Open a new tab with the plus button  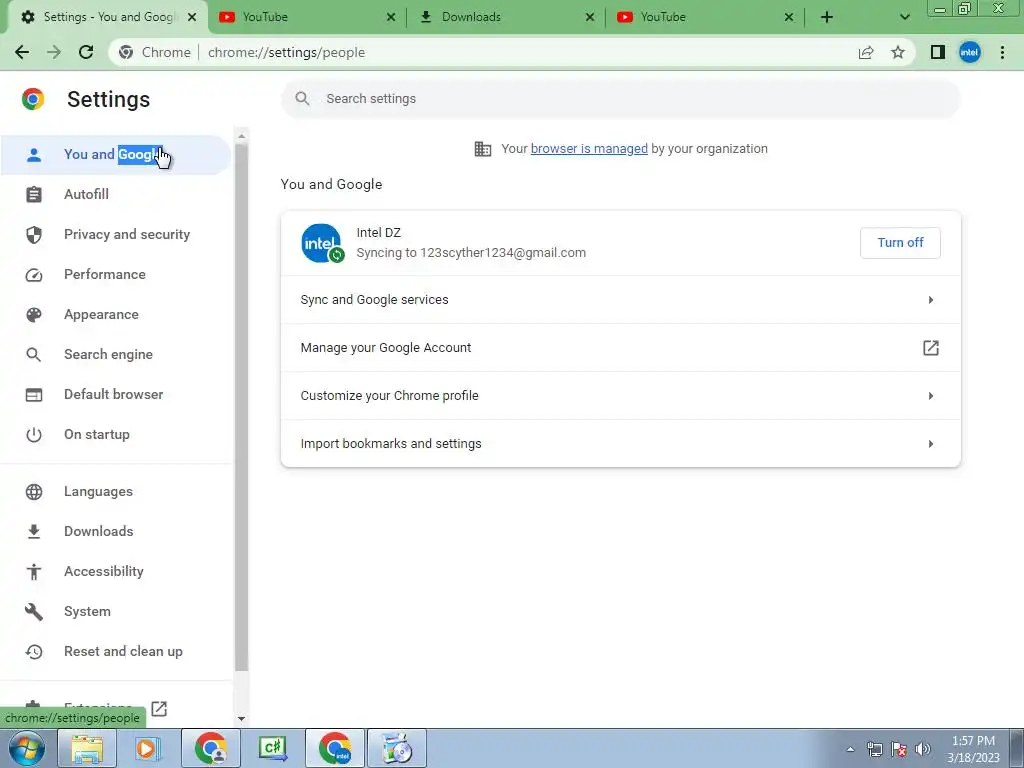(x=827, y=17)
